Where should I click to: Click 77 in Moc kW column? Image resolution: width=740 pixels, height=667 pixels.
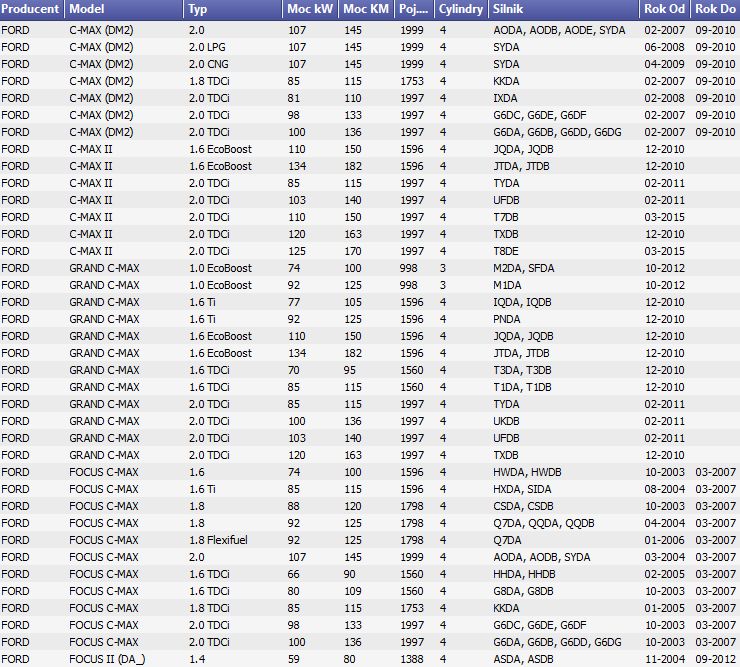click(294, 302)
